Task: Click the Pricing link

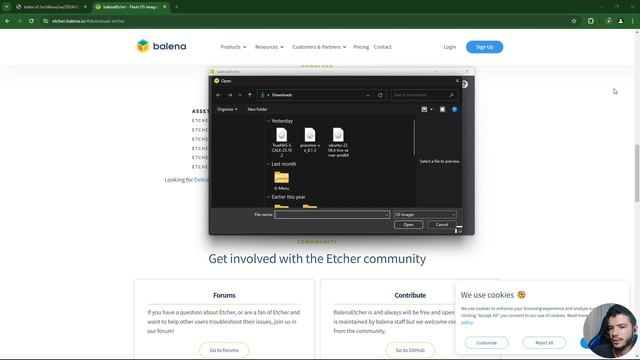Action: [361, 47]
